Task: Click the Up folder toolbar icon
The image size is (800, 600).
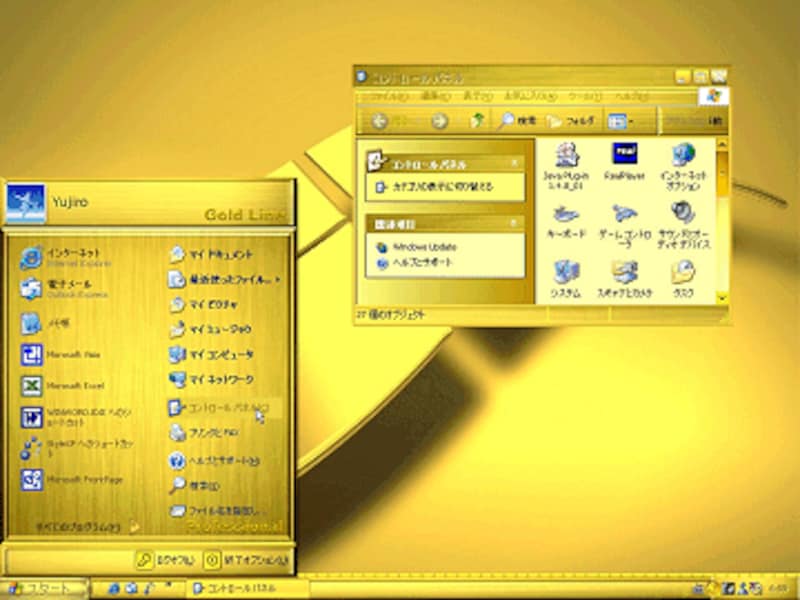Action: click(478, 121)
